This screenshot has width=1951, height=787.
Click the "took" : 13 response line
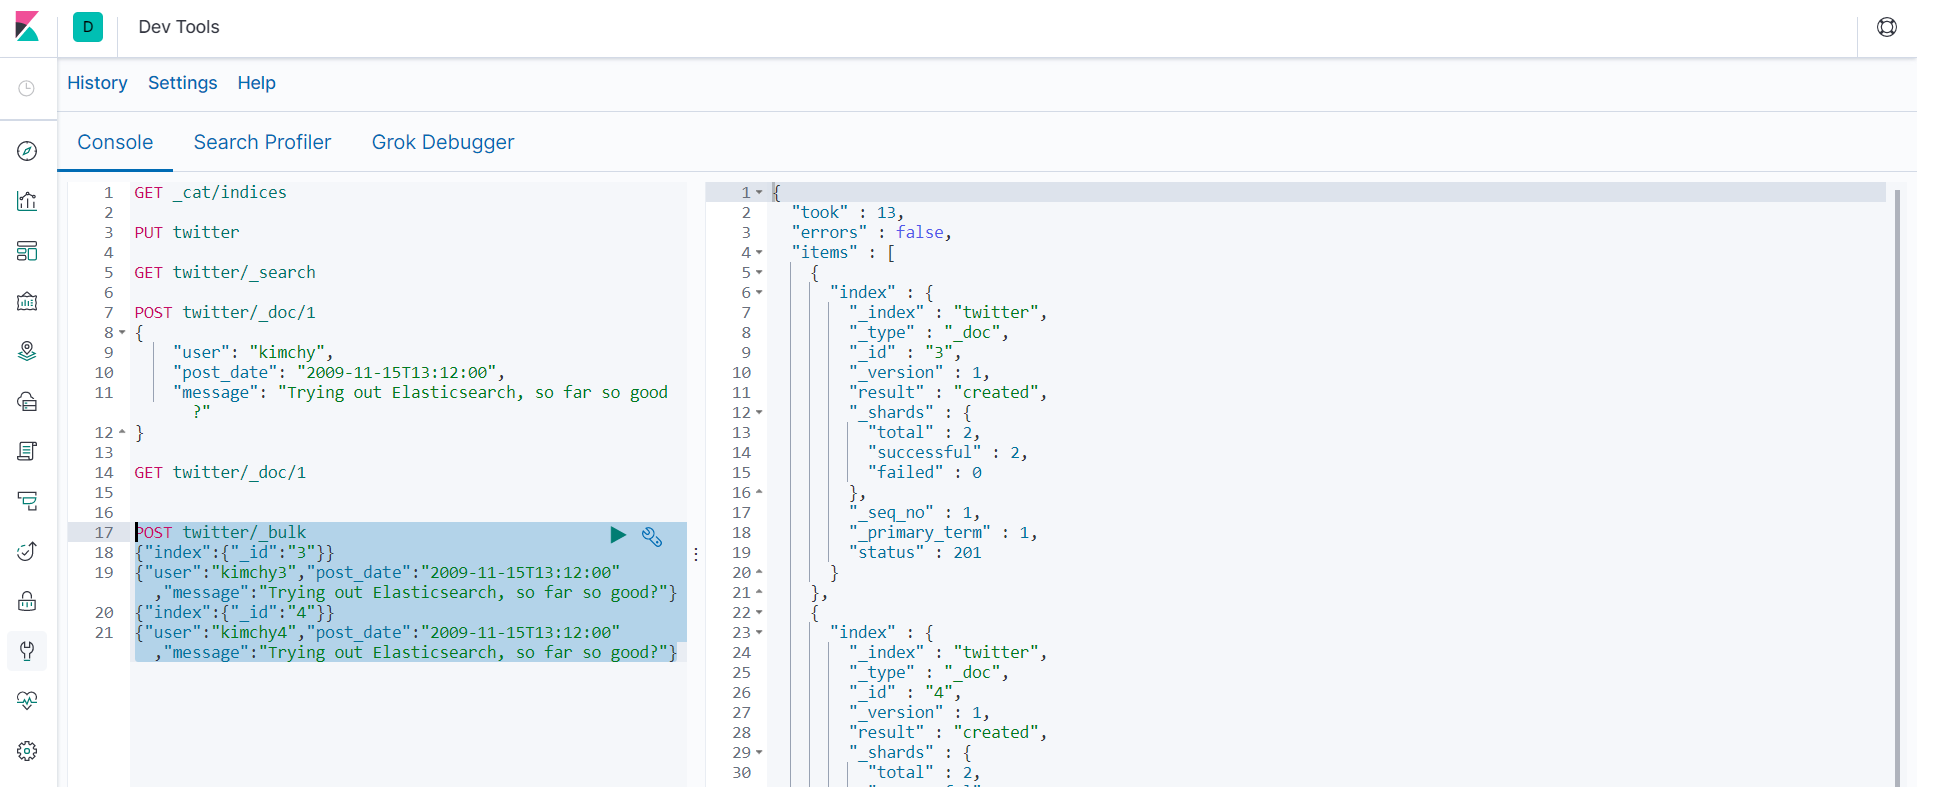(x=848, y=212)
